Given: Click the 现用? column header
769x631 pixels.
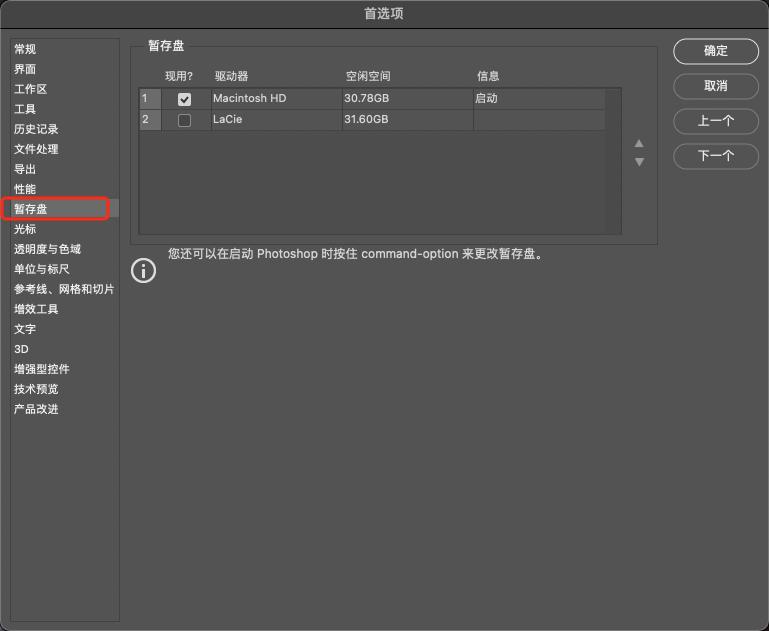Looking at the screenshot, I should (179, 76).
